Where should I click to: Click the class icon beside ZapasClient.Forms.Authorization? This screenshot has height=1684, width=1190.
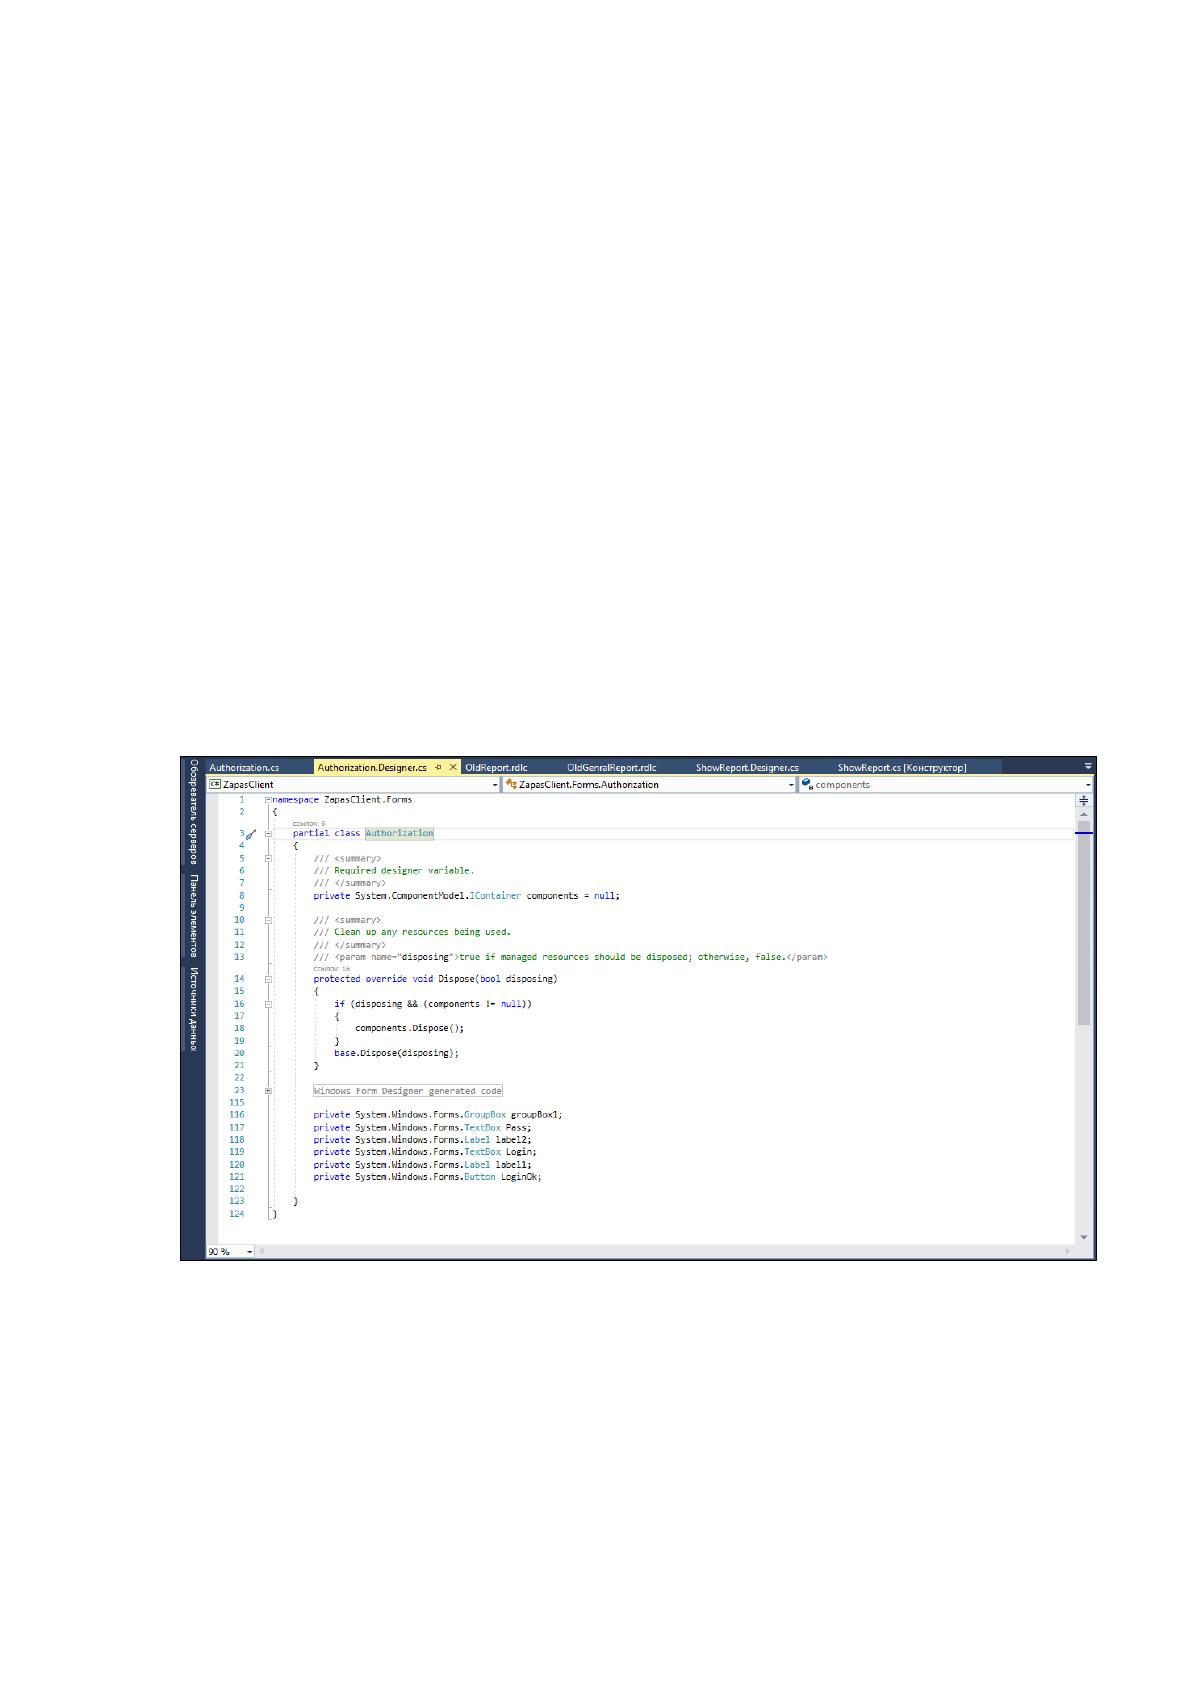[x=511, y=784]
